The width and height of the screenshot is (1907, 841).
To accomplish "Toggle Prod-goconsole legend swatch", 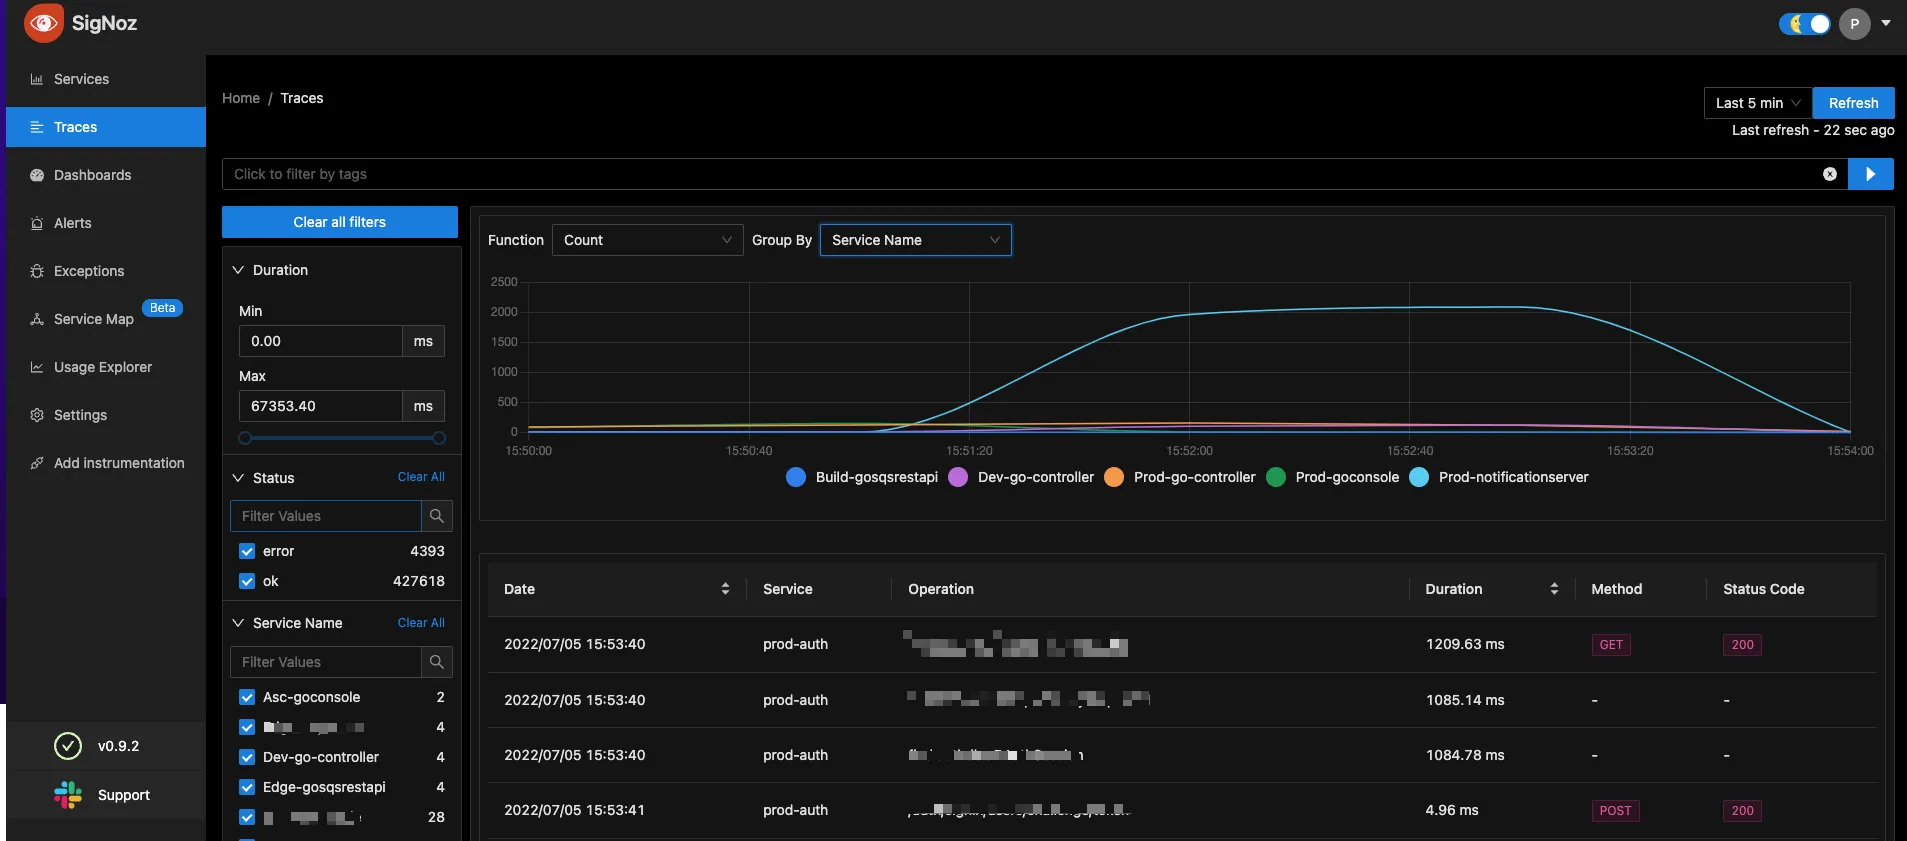I will pos(1276,477).
